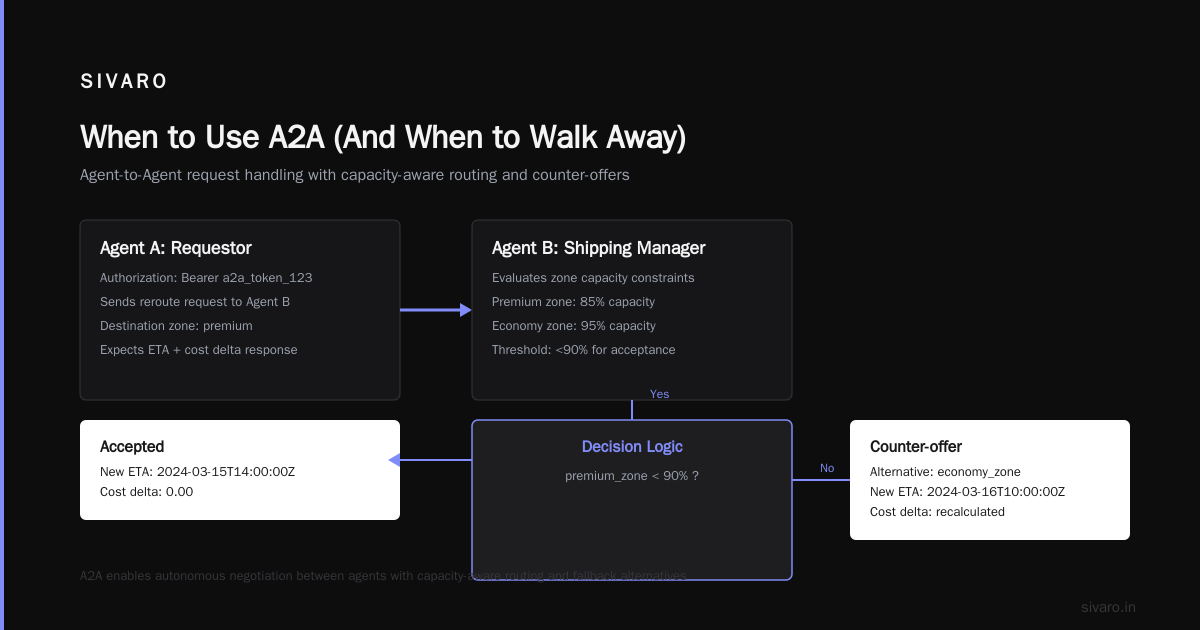This screenshot has width=1200, height=630.
Task: Click 'Destination zone: premium' line
Action: click(176, 326)
